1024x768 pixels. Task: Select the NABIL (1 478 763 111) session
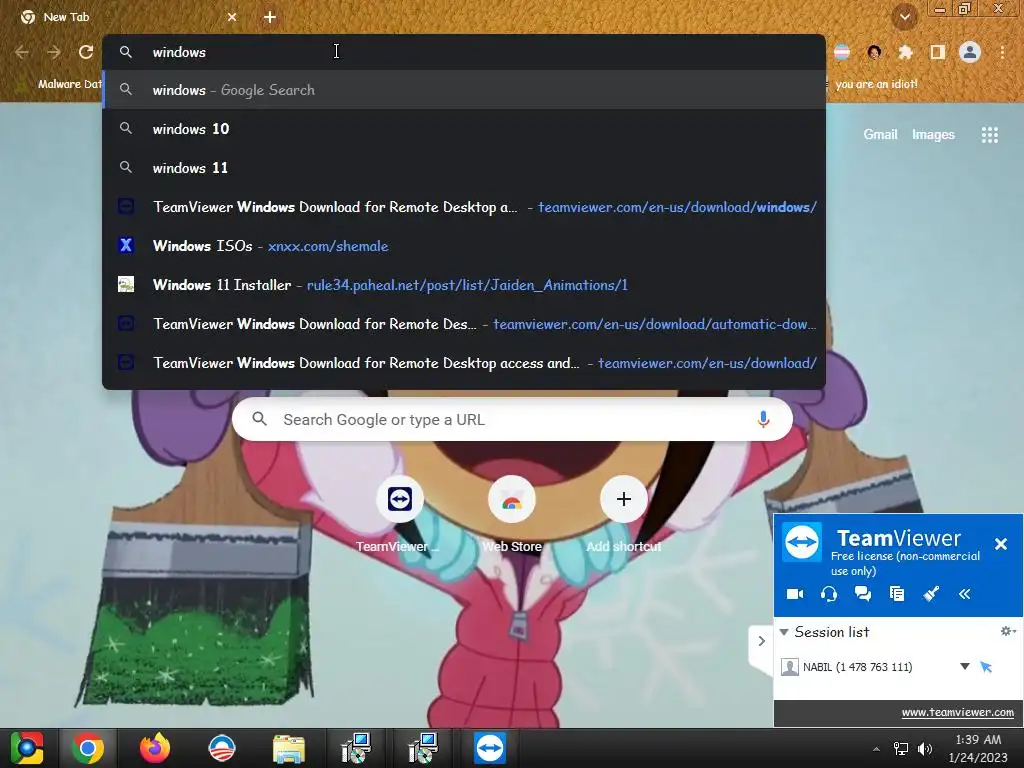(857, 667)
